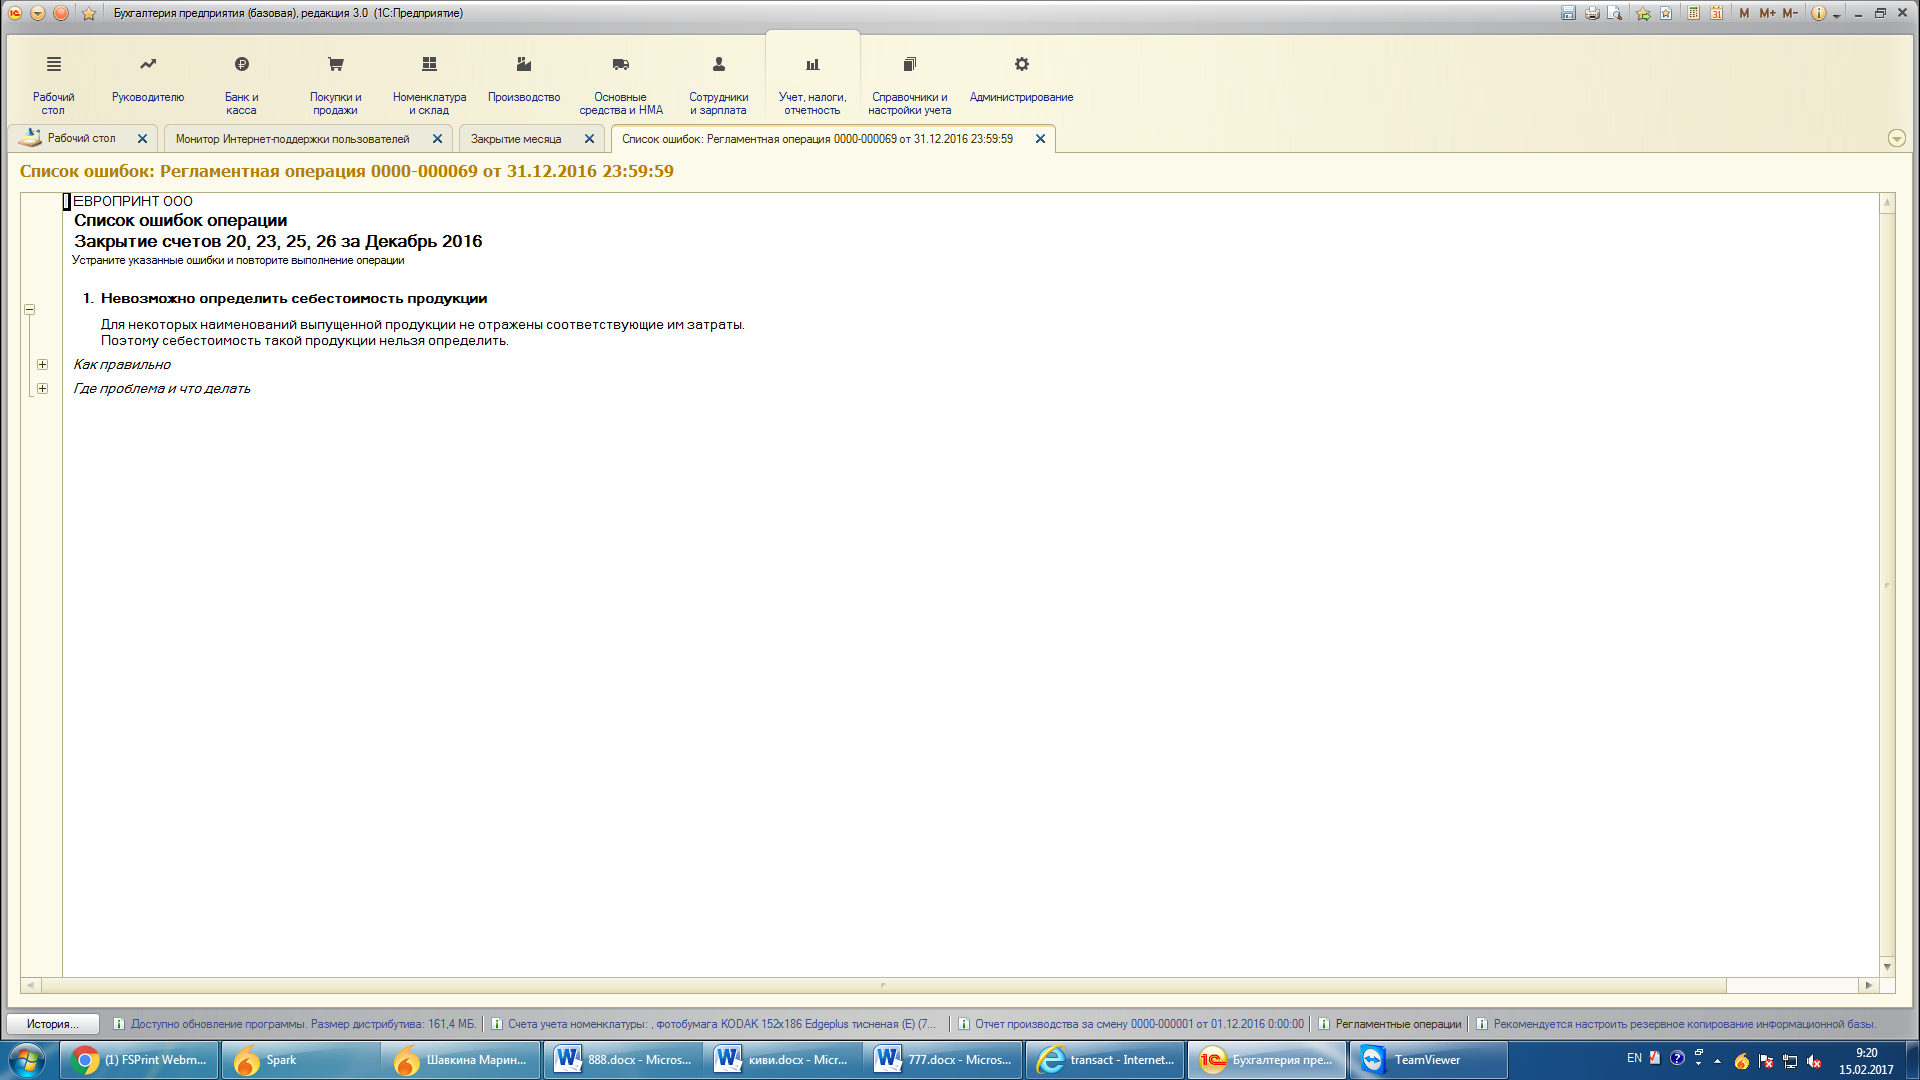
Task: Open the calendar icon
Action: coord(1716,13)
